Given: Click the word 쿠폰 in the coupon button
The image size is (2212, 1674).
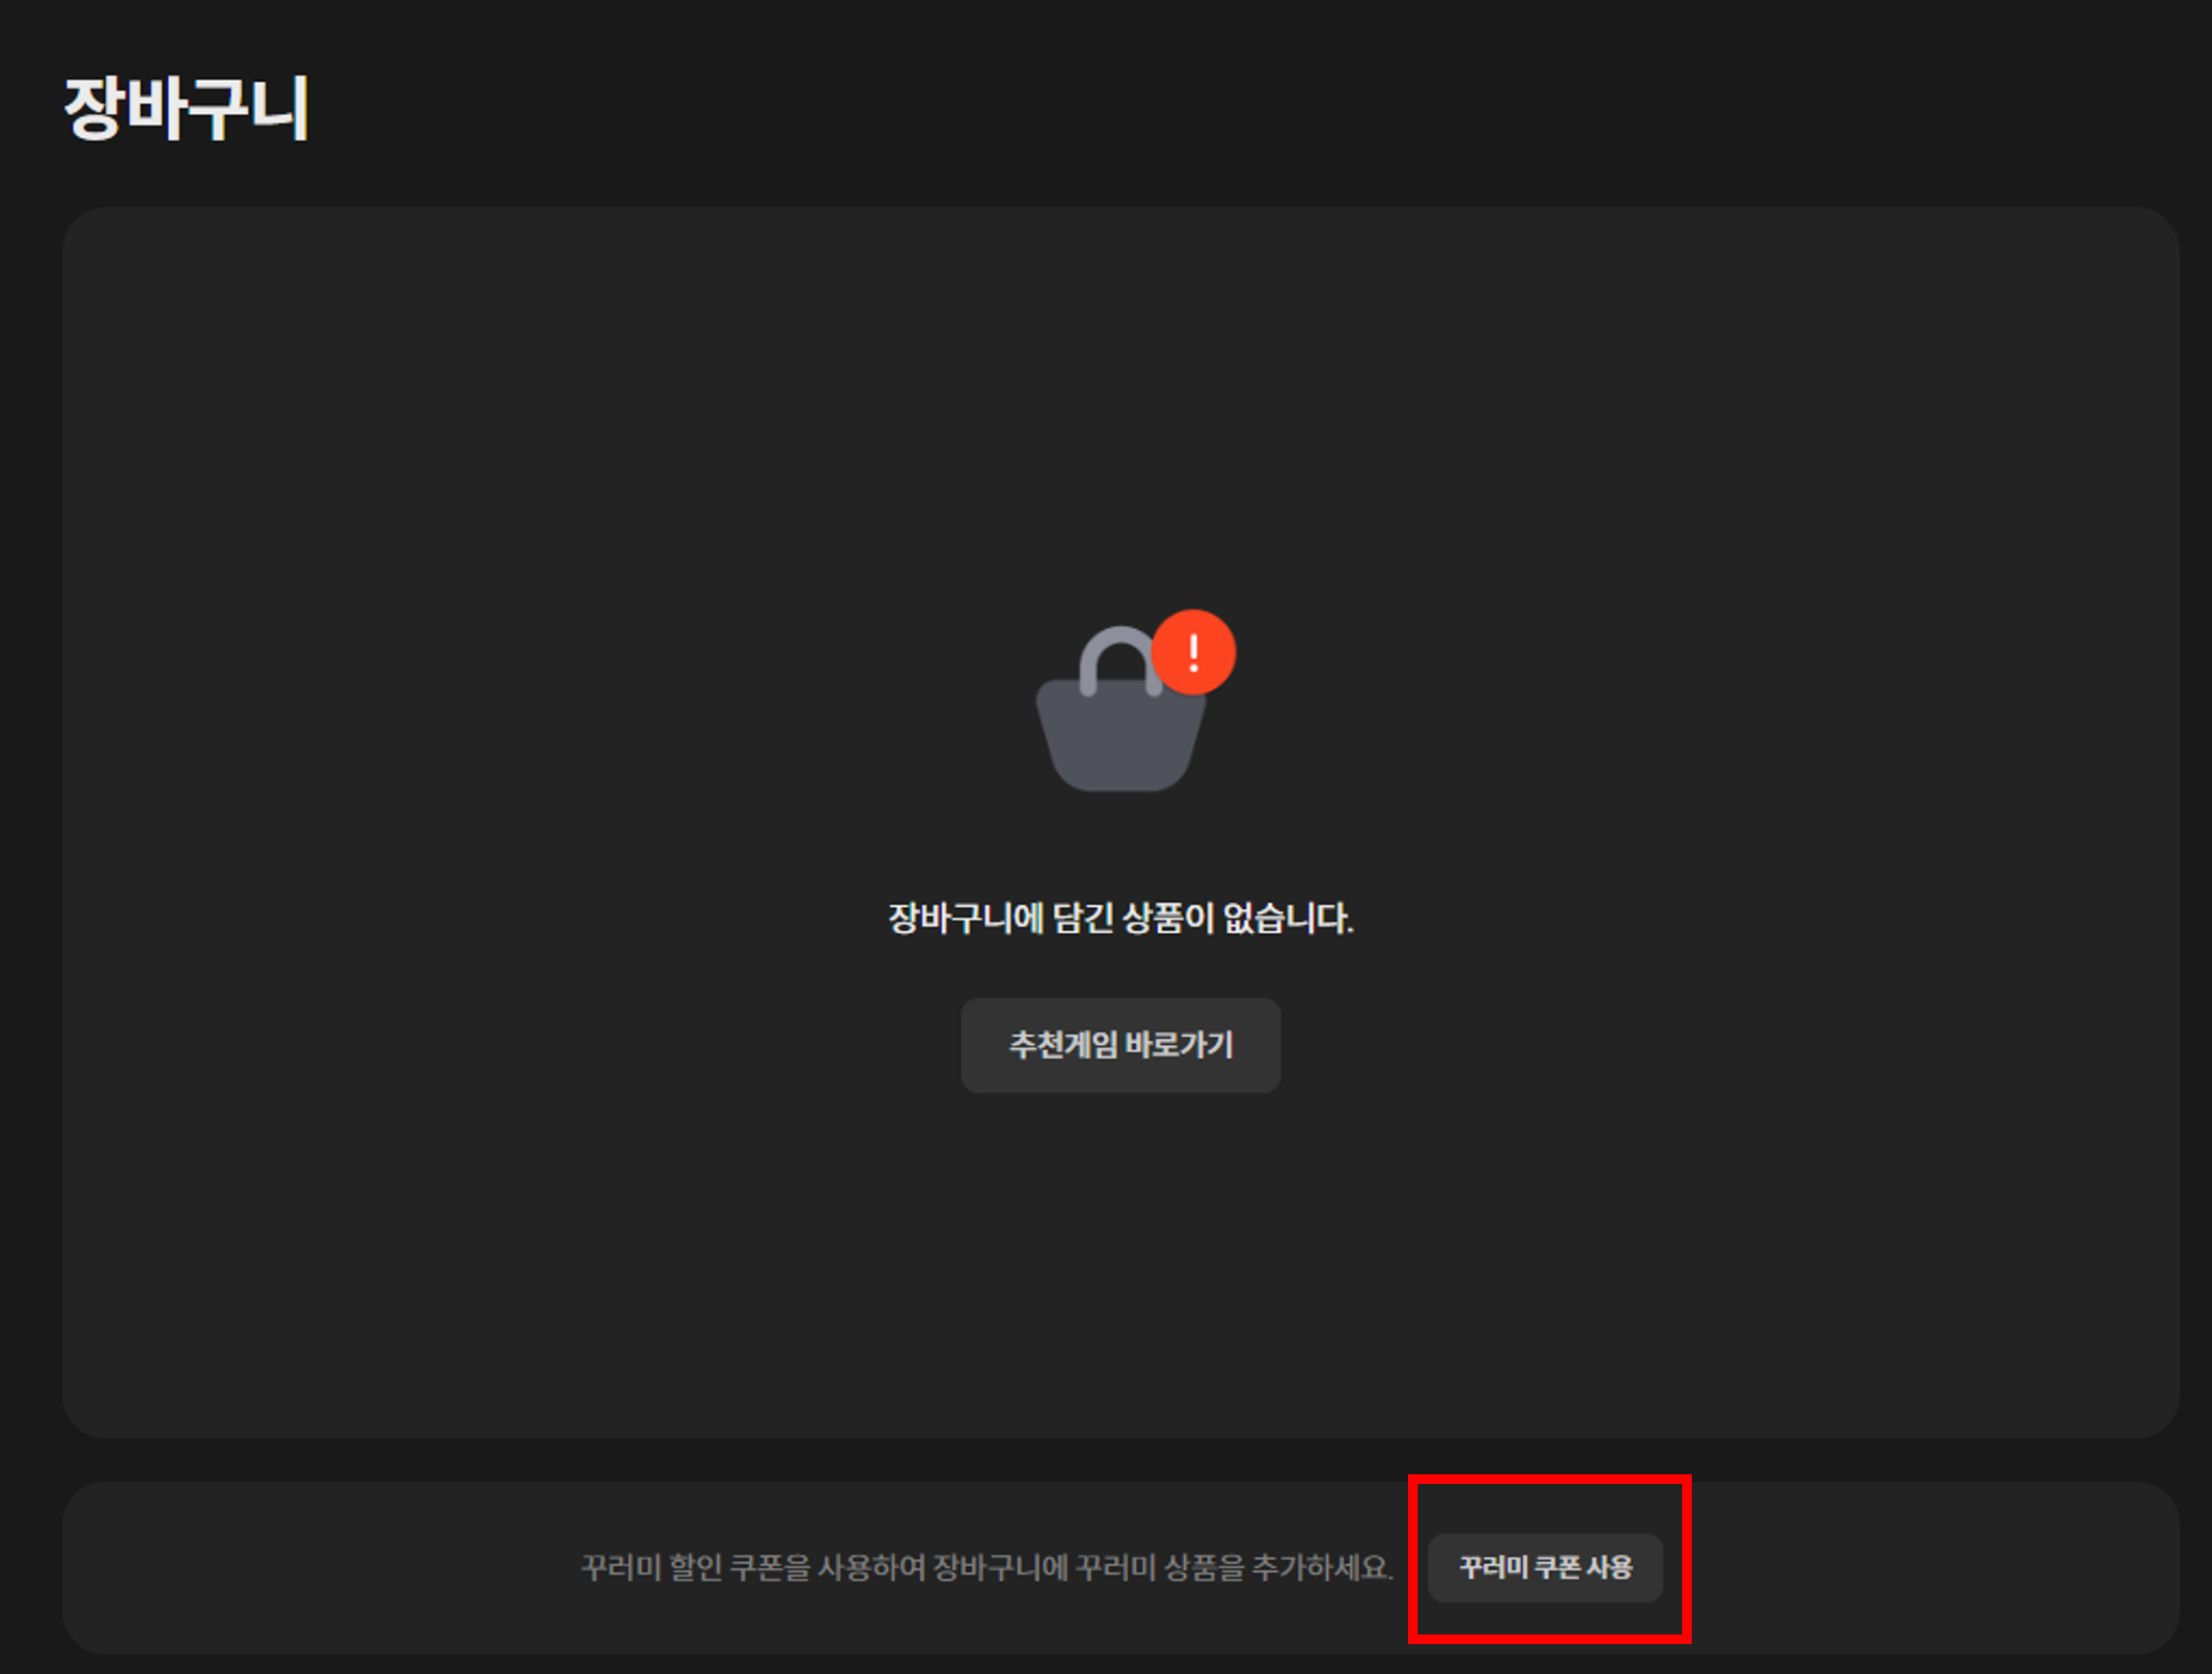Looking at the screenshot, I should [1557, 1567].
